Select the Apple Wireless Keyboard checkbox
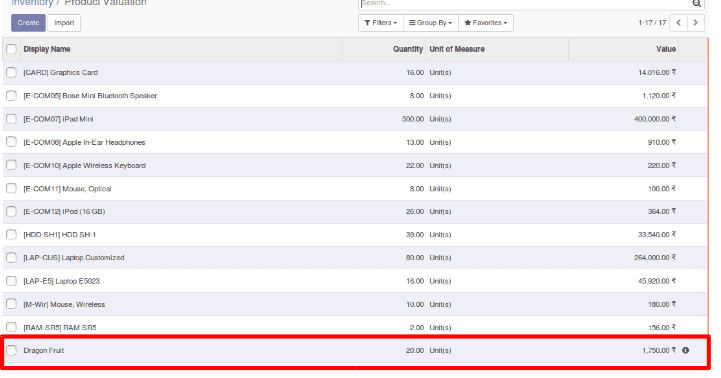The width and height of the screenshot is (721, 378). click(11, 165)
